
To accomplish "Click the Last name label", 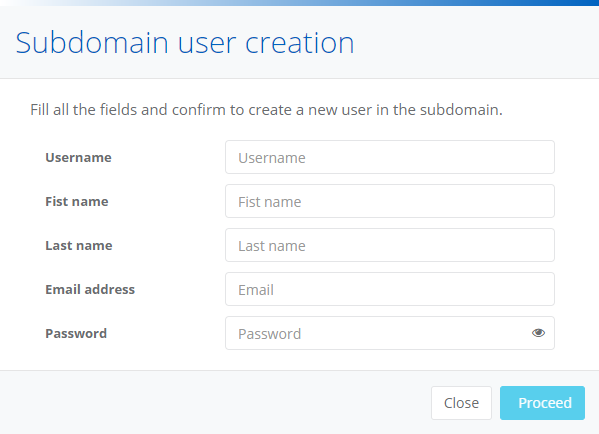I will pos(79,245).
